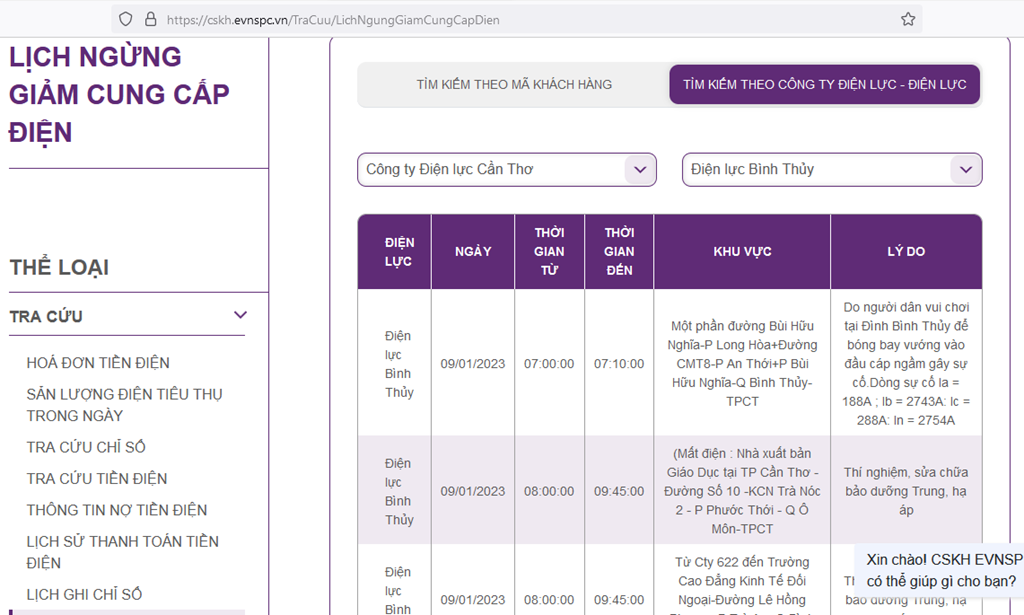The image size is (1024, 615).
Task: Click the bookmark star icon in address bar
Action: [x=907, y=19]
